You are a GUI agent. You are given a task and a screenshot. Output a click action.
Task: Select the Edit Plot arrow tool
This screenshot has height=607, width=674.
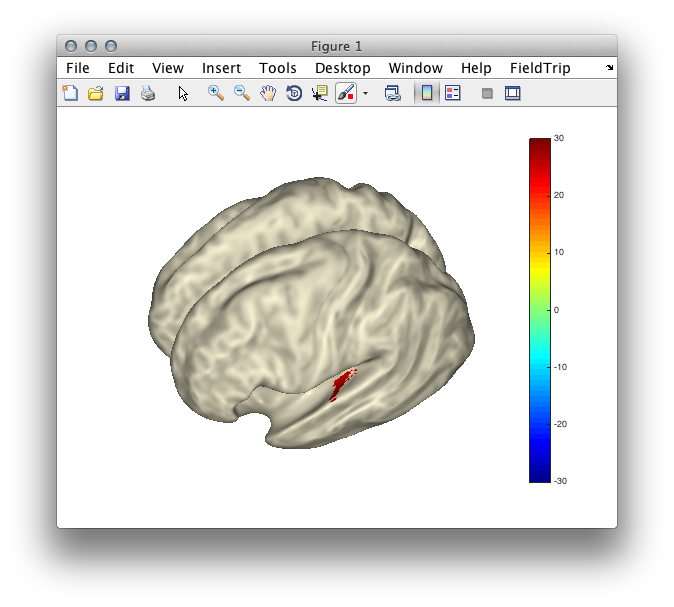[x=183, y=93]
